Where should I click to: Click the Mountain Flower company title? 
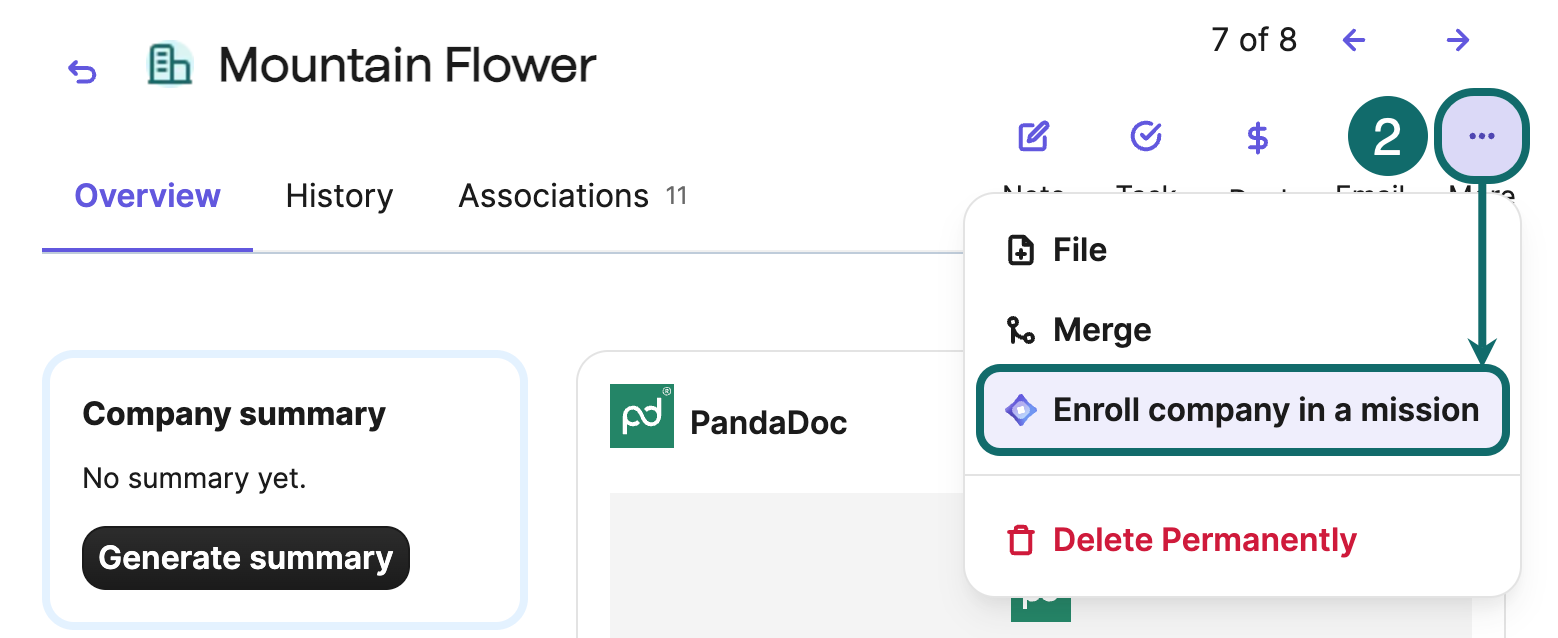(x=408, y=66)
